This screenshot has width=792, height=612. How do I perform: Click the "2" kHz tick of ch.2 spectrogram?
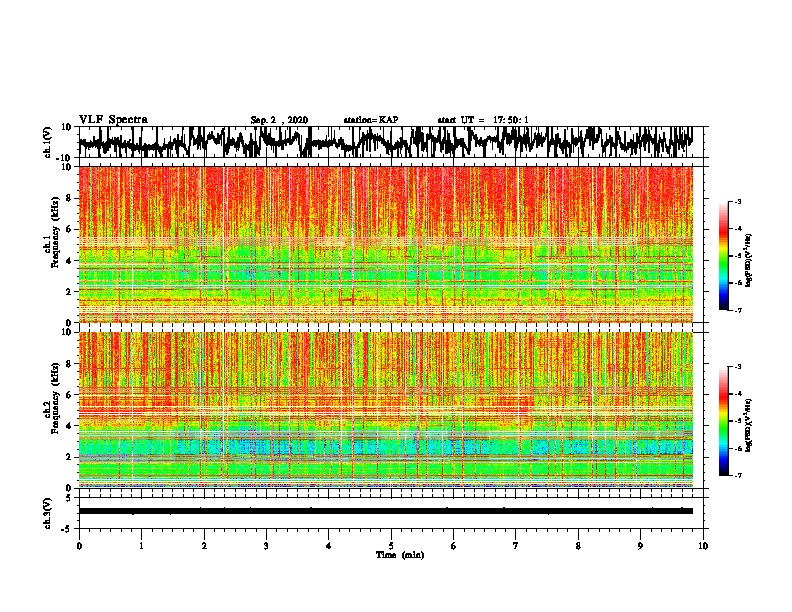coord(70,457)
